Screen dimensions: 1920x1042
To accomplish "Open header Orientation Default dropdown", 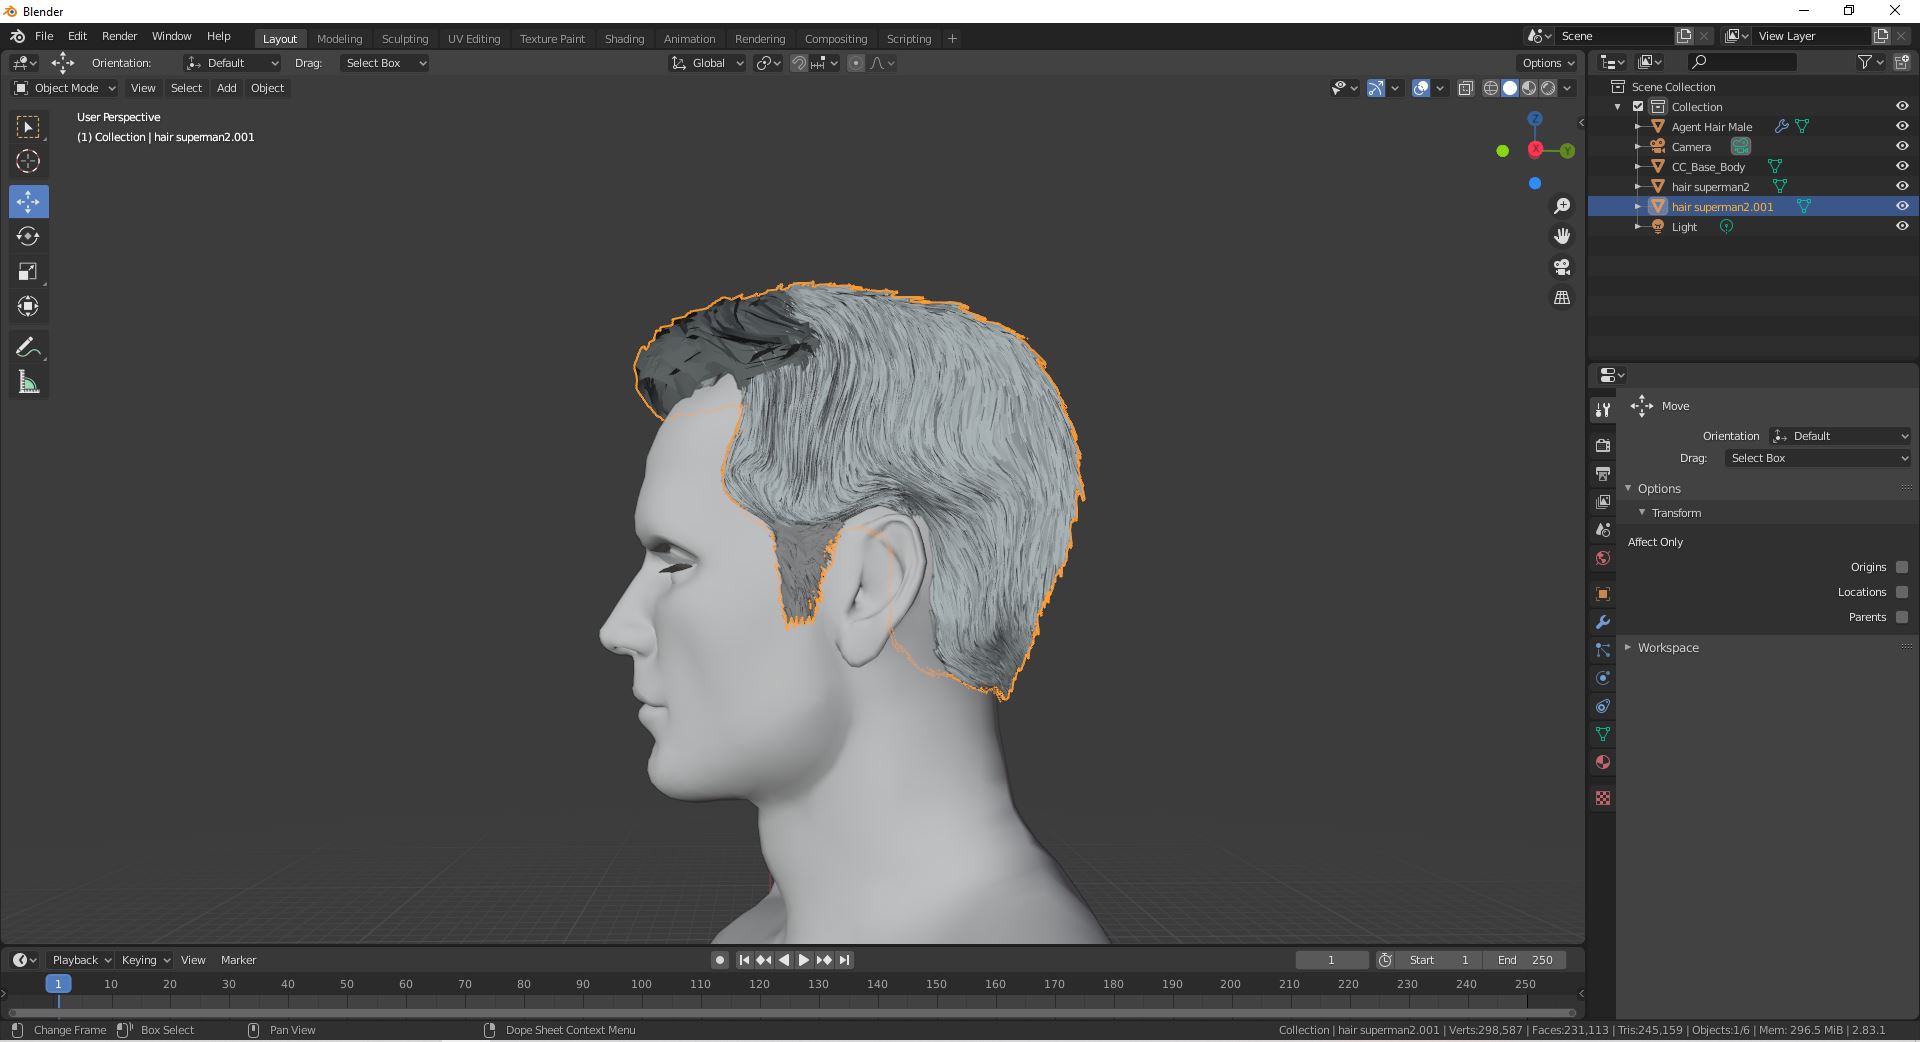I will [x=232, y=63].
